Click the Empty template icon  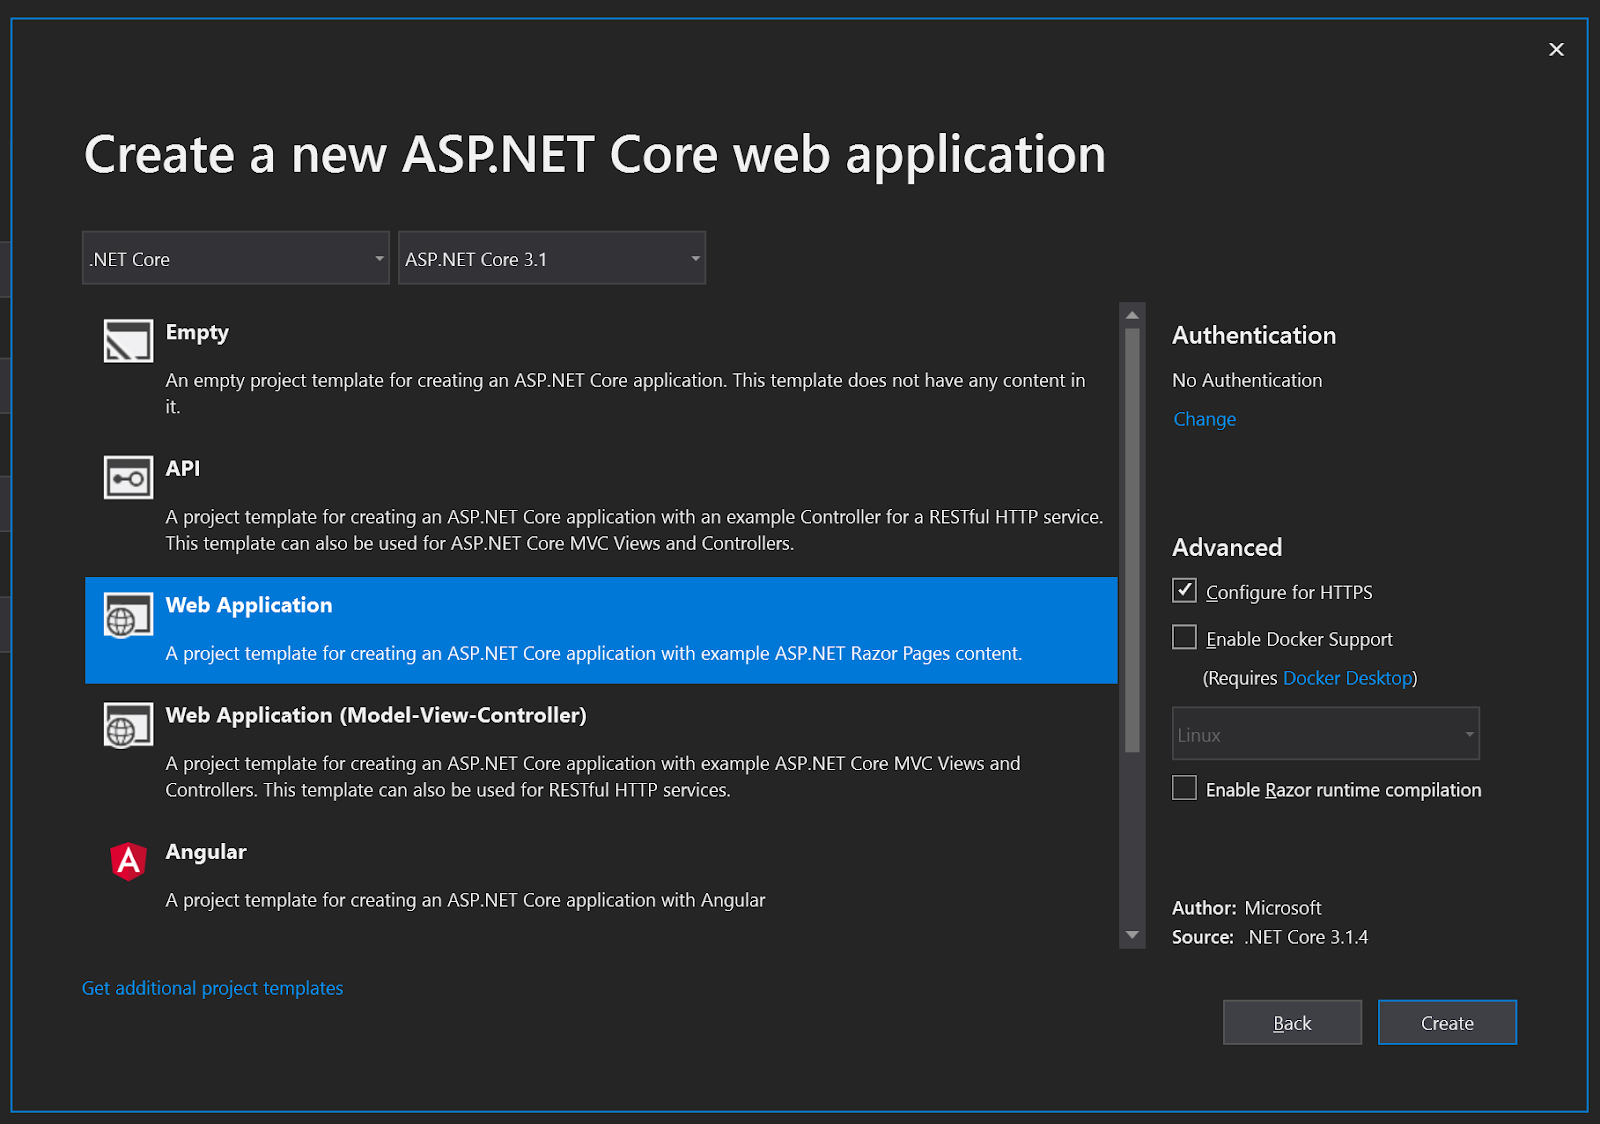pyautogui.click(x=128, y=341)
